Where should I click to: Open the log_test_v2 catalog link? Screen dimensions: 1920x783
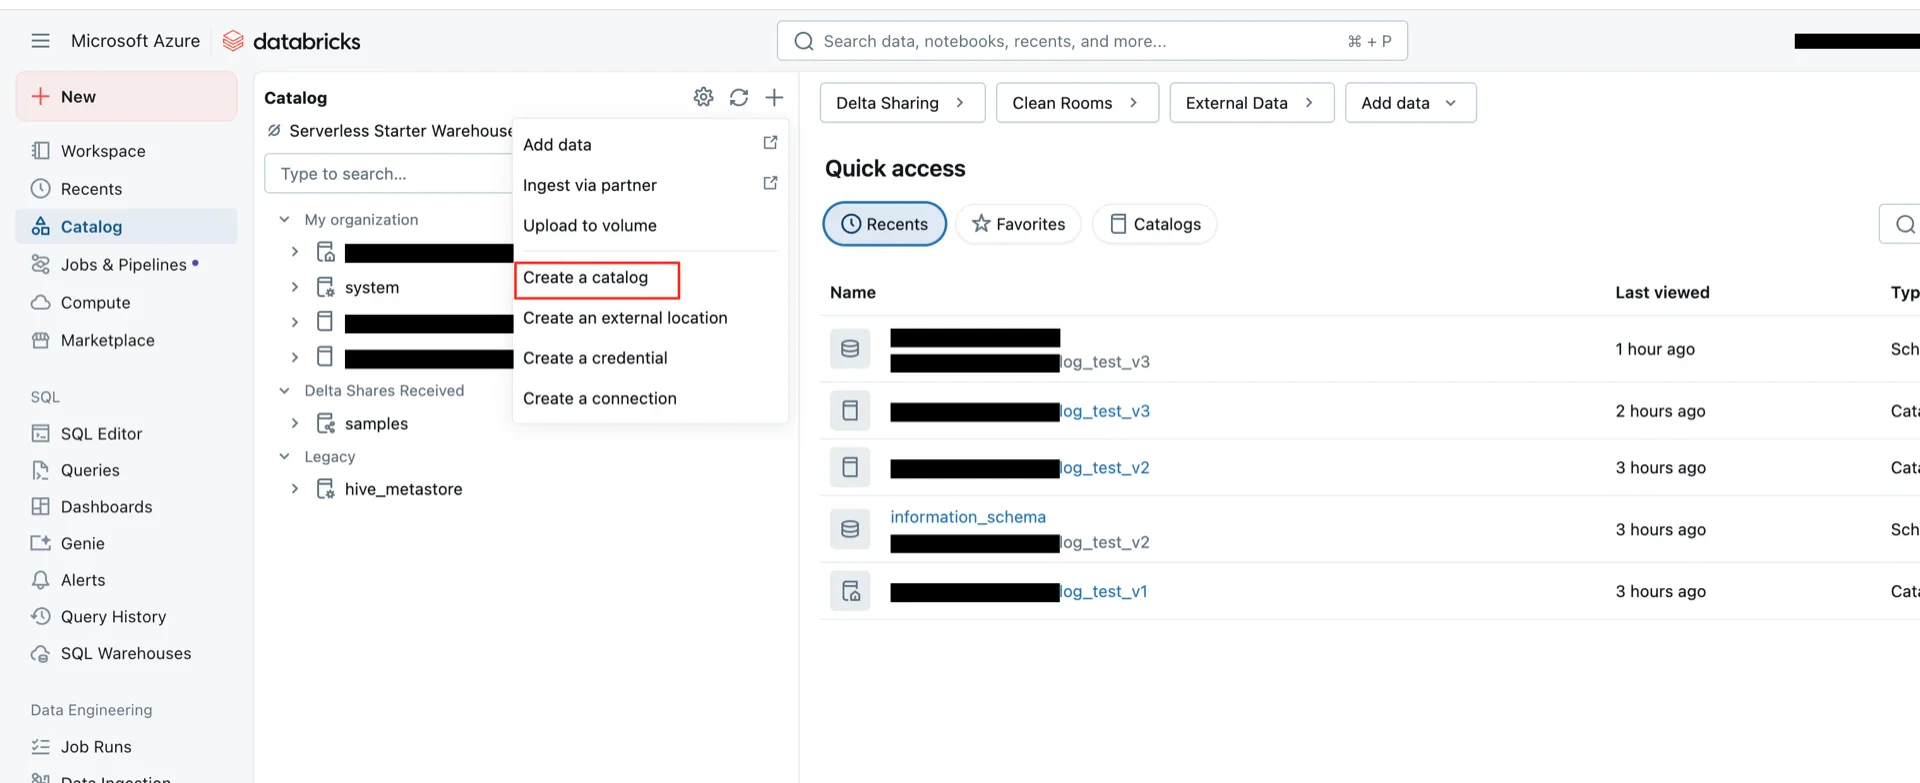[1020, 468]
